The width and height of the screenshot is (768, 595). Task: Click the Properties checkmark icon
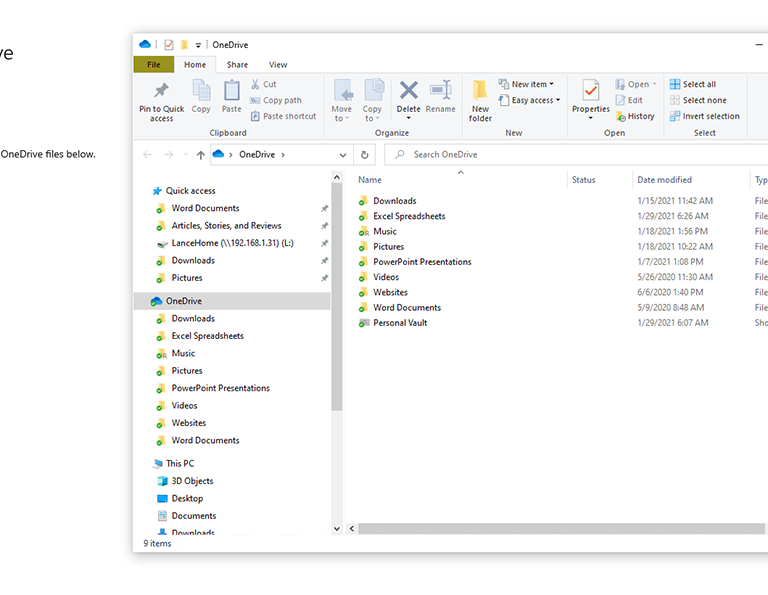(591, 91)
